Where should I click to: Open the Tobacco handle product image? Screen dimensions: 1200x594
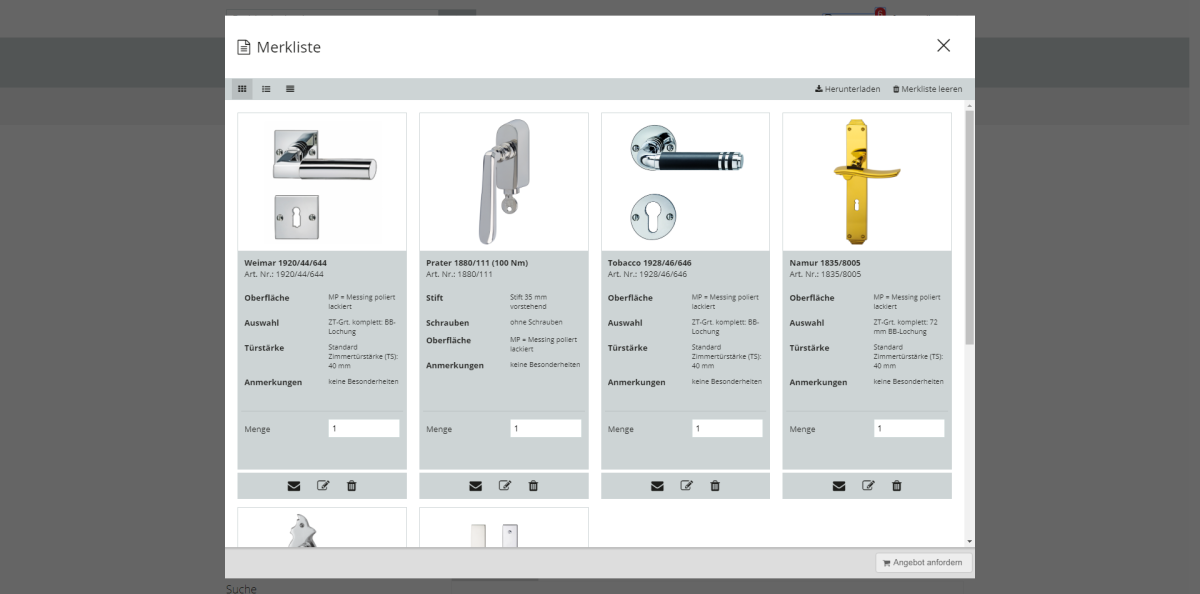[x=686, y=182]
